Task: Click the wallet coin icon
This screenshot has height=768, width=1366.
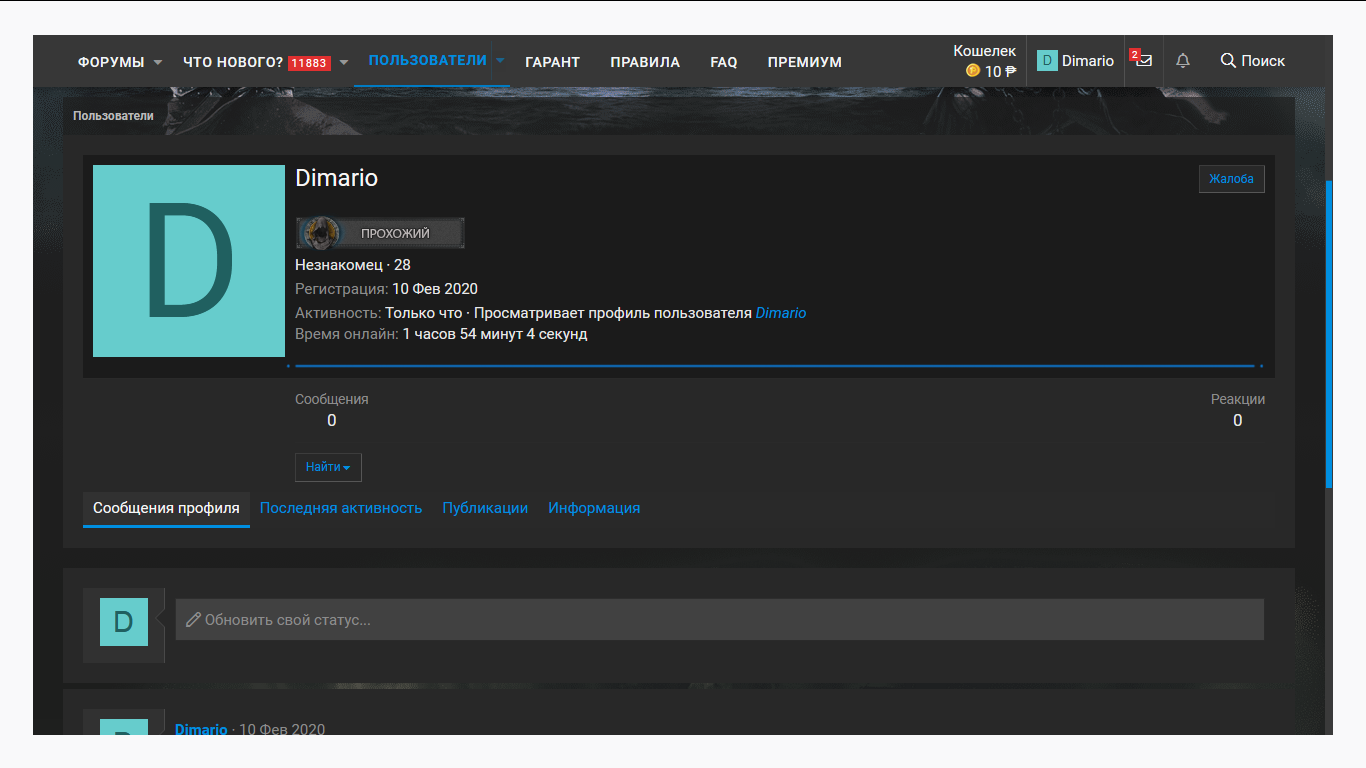Action: pos(973,71)
